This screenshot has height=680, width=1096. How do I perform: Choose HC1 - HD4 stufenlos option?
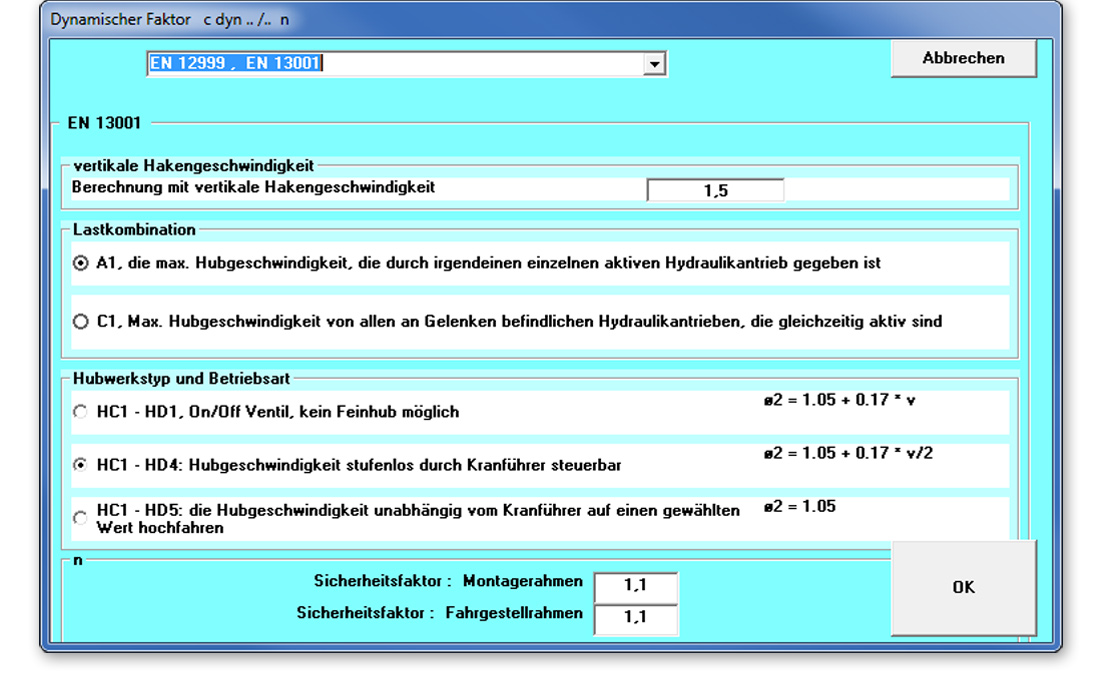tap(81, 465)
